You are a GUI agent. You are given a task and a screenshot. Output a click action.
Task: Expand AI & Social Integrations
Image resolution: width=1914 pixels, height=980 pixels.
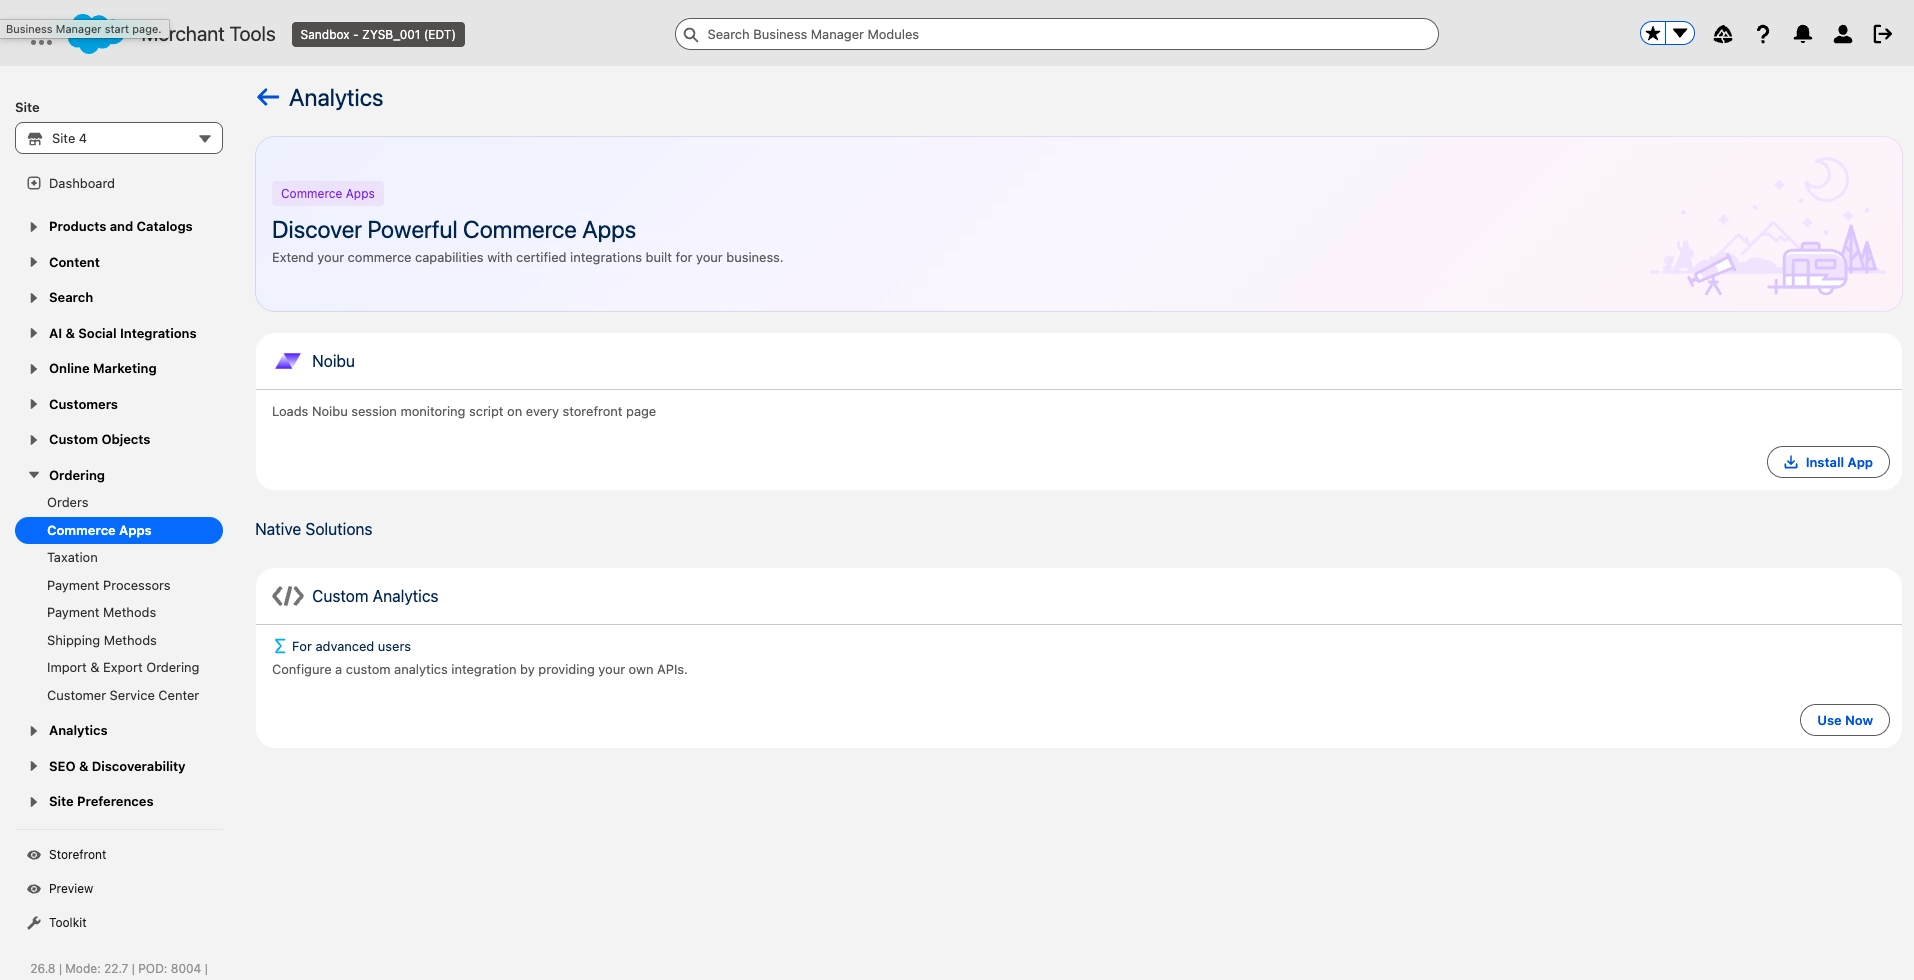[122, 333]
